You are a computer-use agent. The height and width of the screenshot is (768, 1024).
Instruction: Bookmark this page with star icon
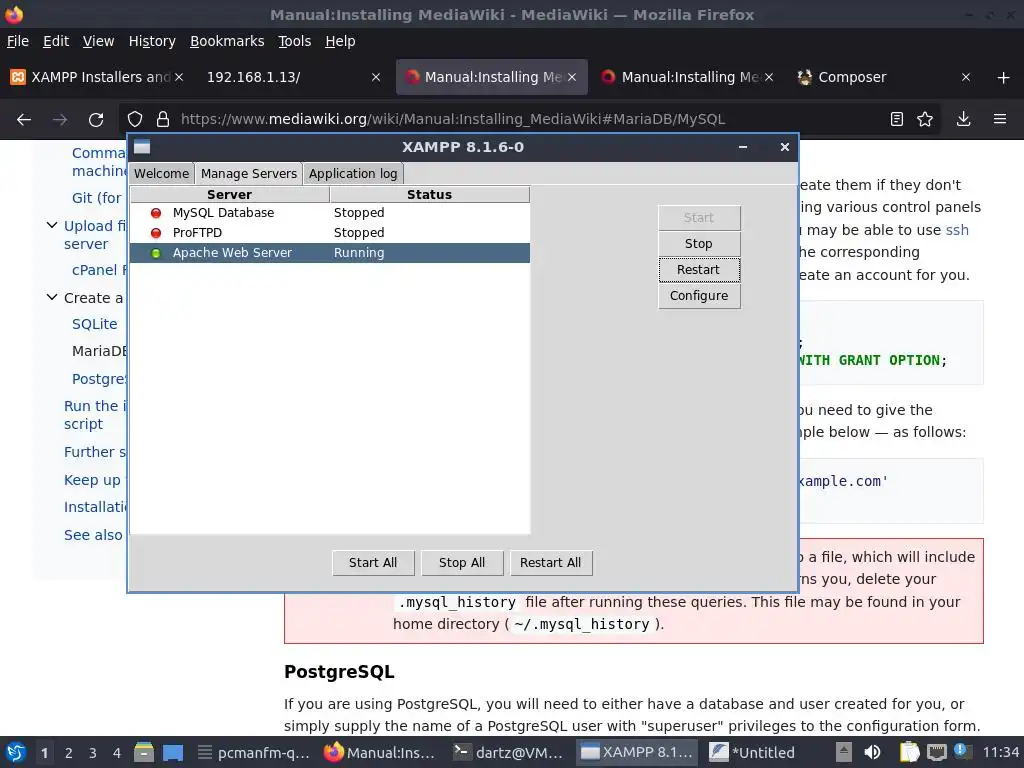[x=925, y=119]
